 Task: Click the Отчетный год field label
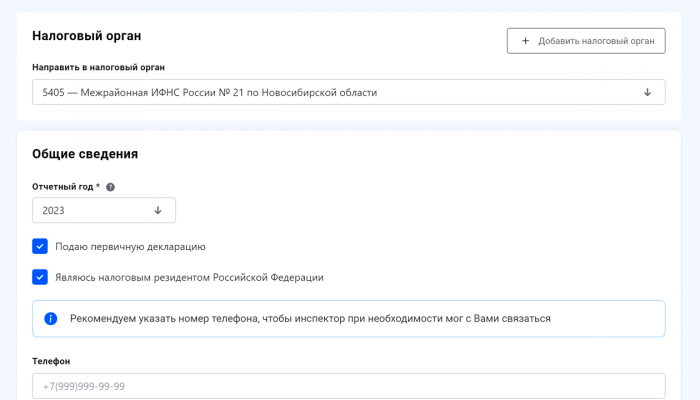tap(65, 187)
